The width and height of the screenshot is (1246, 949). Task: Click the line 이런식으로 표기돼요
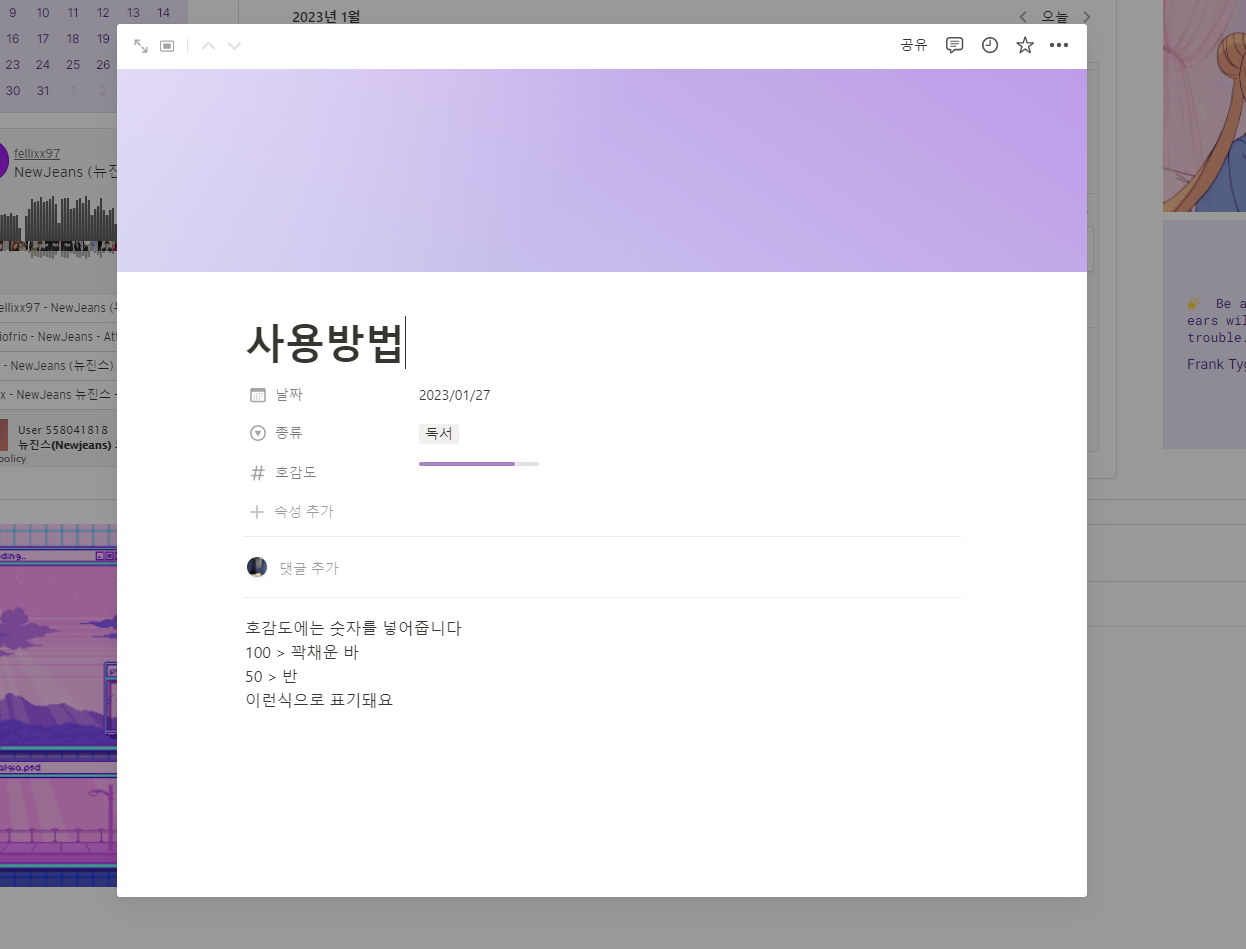click(319, 700)
